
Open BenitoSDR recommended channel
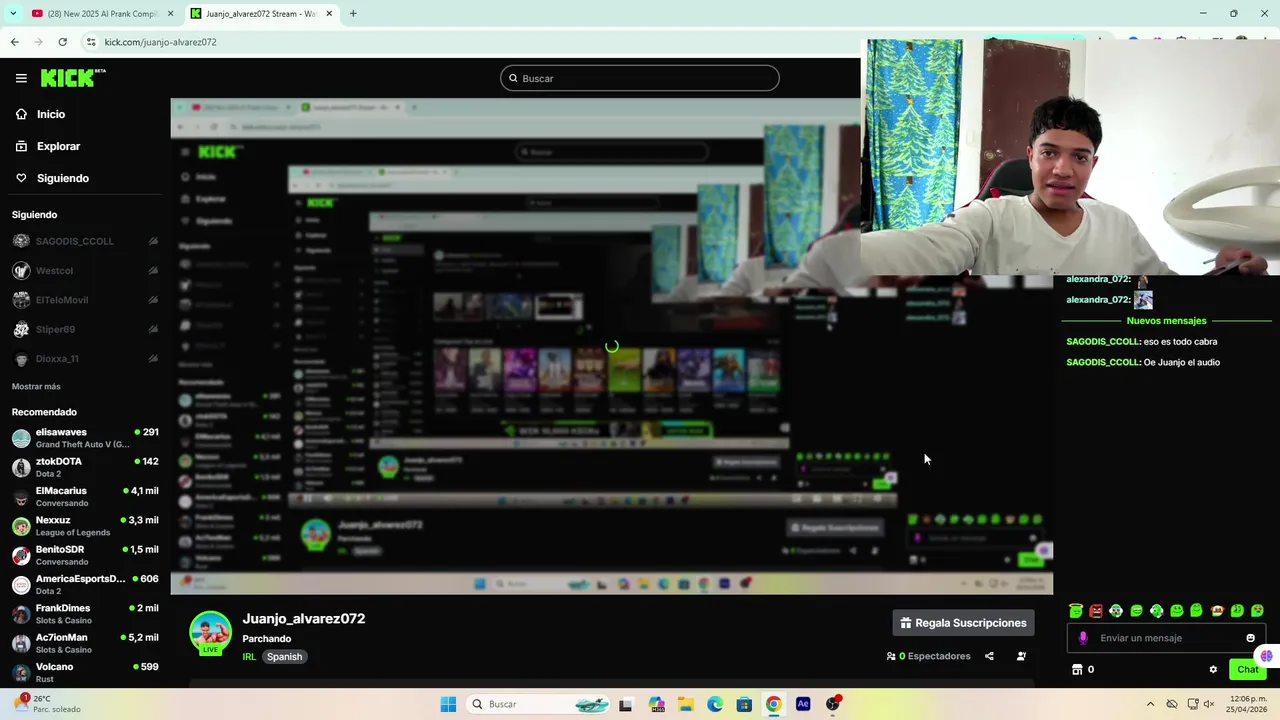tap(85, 555)
